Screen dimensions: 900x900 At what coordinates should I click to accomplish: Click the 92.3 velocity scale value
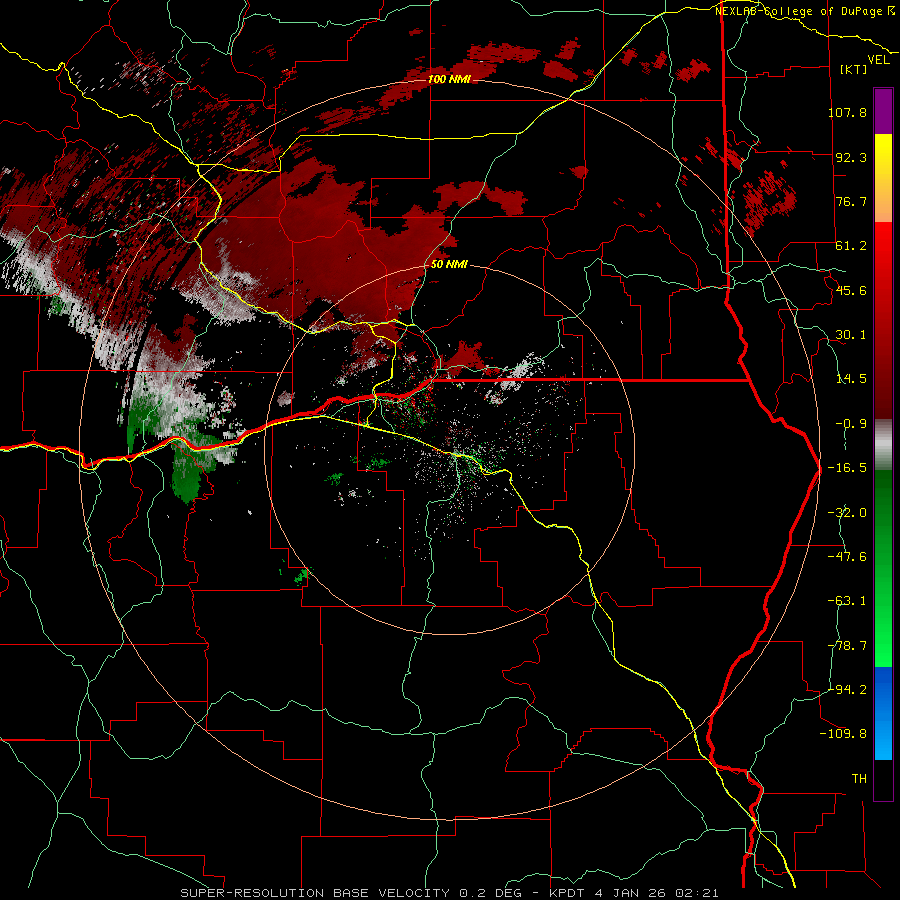click(851, 157)
